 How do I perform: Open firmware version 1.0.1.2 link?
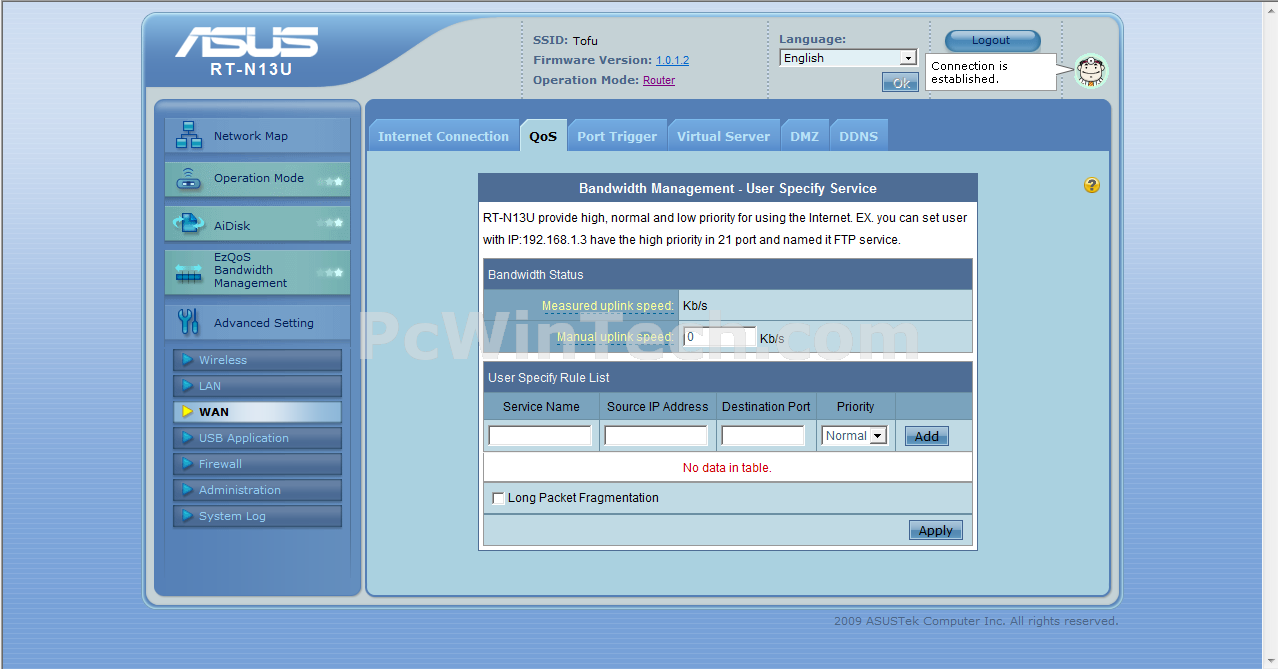[x=672, y=60]
